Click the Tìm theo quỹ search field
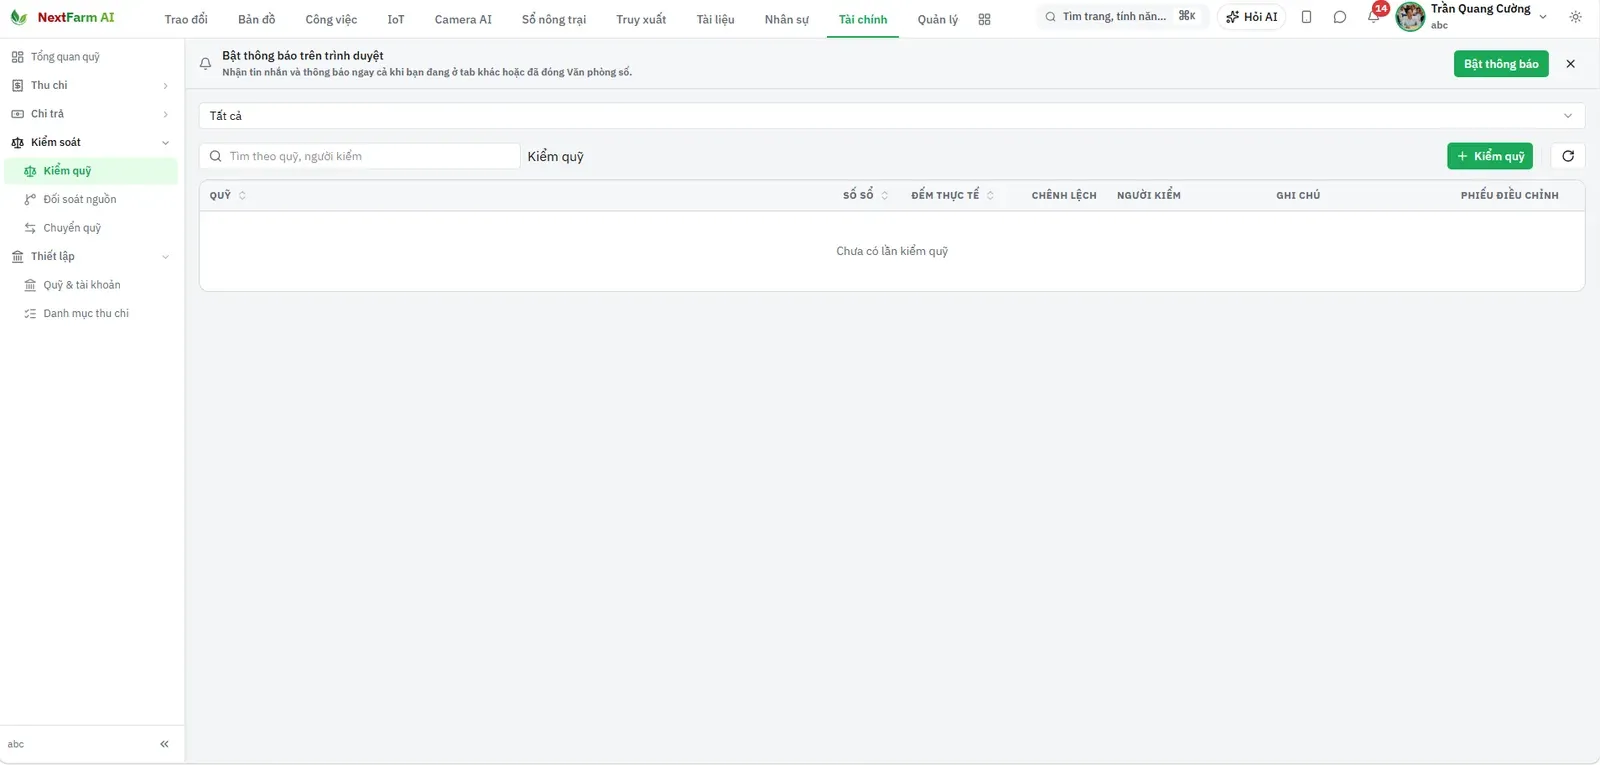The height and width of the screenshot is (765, 1600). (360, 156)
